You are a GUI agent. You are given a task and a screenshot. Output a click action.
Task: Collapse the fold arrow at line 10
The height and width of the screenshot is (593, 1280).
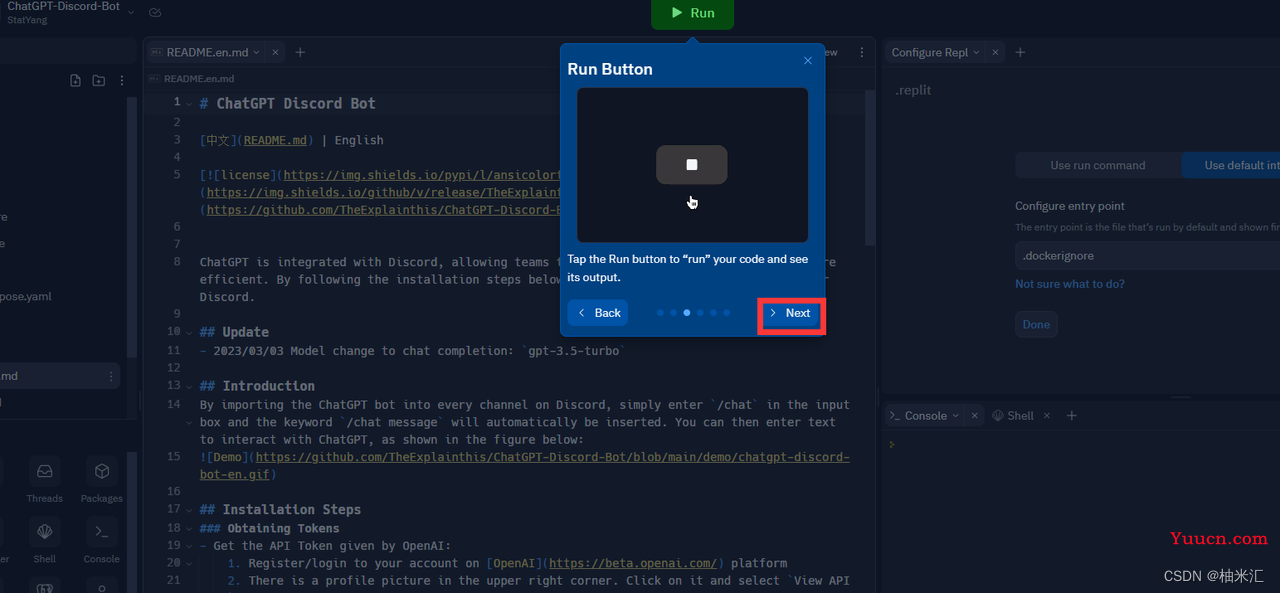pos(190,332)
